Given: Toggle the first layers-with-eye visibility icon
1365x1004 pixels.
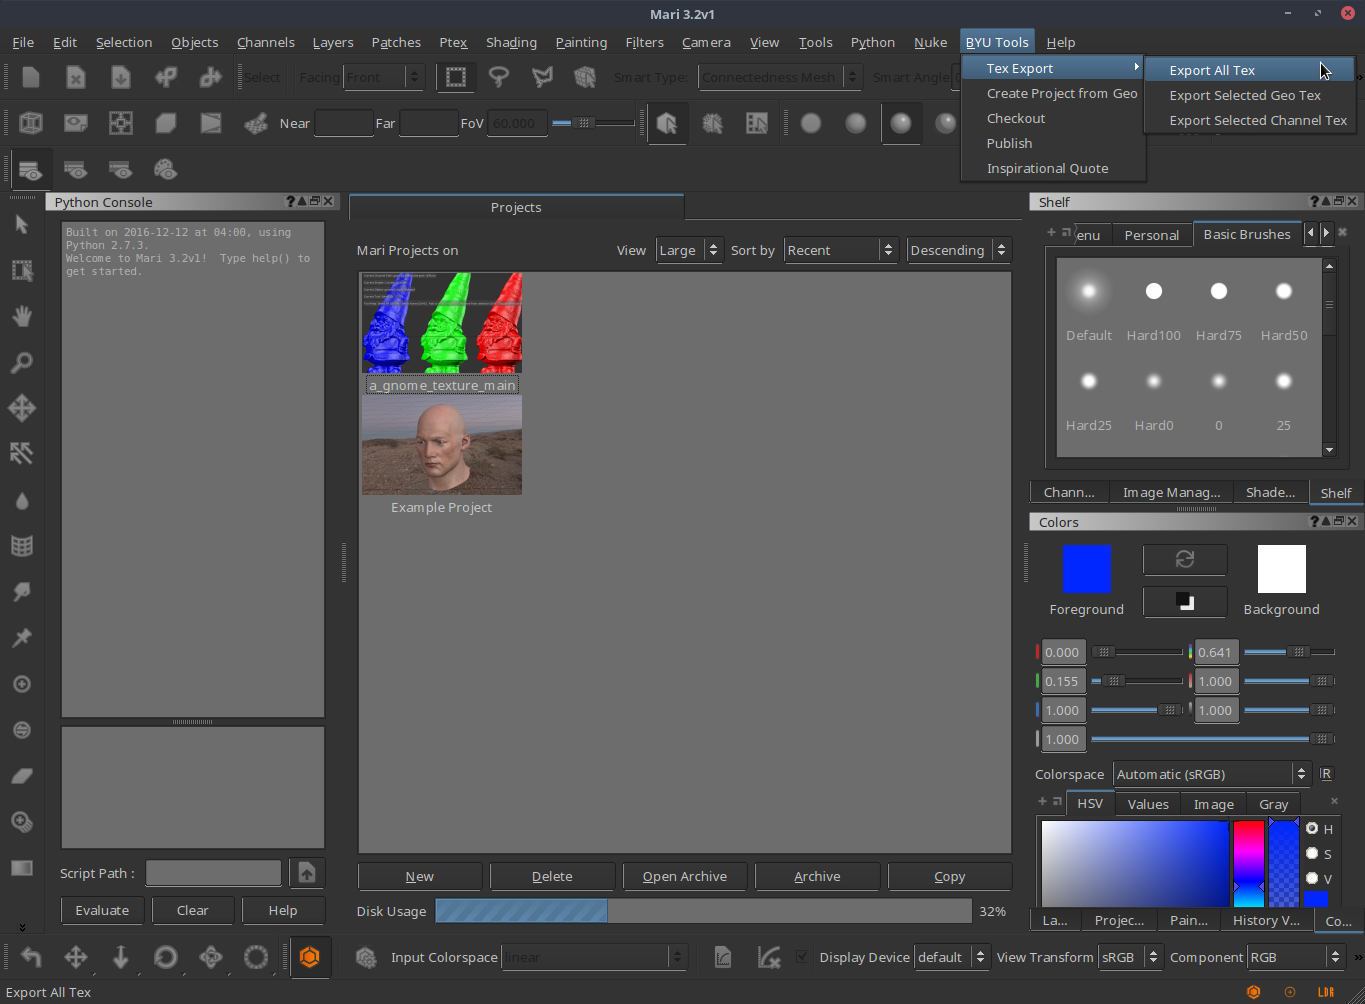Looking at the screenshot, I should click(x=31, y=169).
